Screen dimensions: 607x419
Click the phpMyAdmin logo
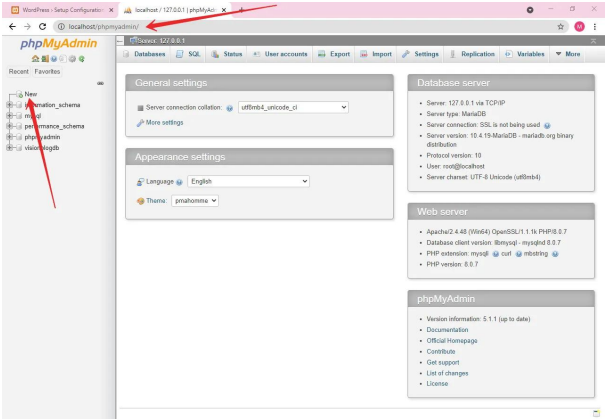(x=58, y=43)
